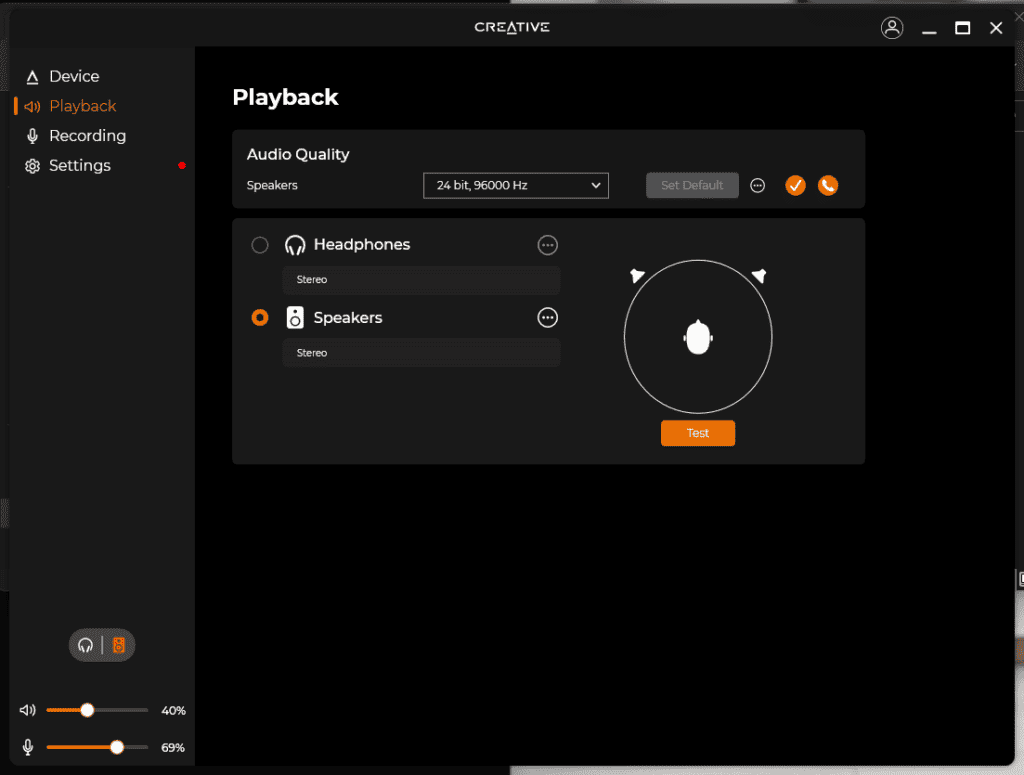Expand the Headphones Stereo configuration field
The image size is (1024, 775).
pos(421,280)
